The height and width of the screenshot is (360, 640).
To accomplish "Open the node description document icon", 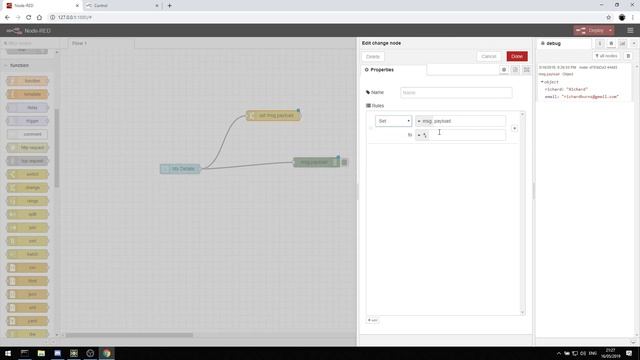I will point(515,70).
